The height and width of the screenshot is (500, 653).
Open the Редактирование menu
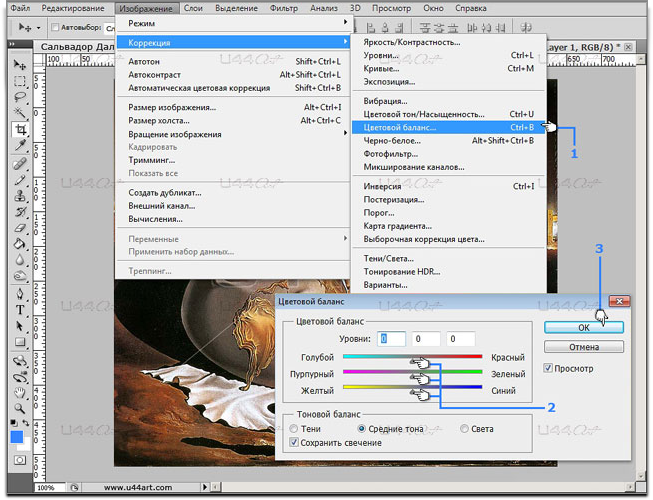pyautogui.click(x=73, y=8)
